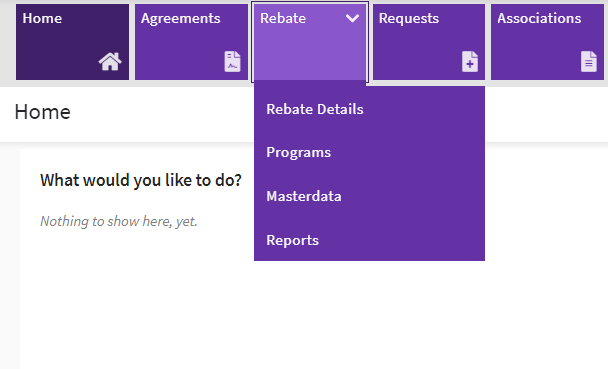The image size is (608, 369).
Task: Switch to the Associations tab
Action: pyautogui.click(x=548, y=42)
